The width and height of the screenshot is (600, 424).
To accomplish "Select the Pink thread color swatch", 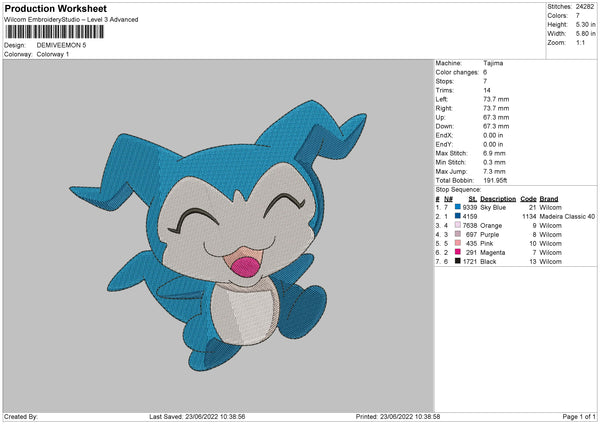I will [x=458, y=243].
